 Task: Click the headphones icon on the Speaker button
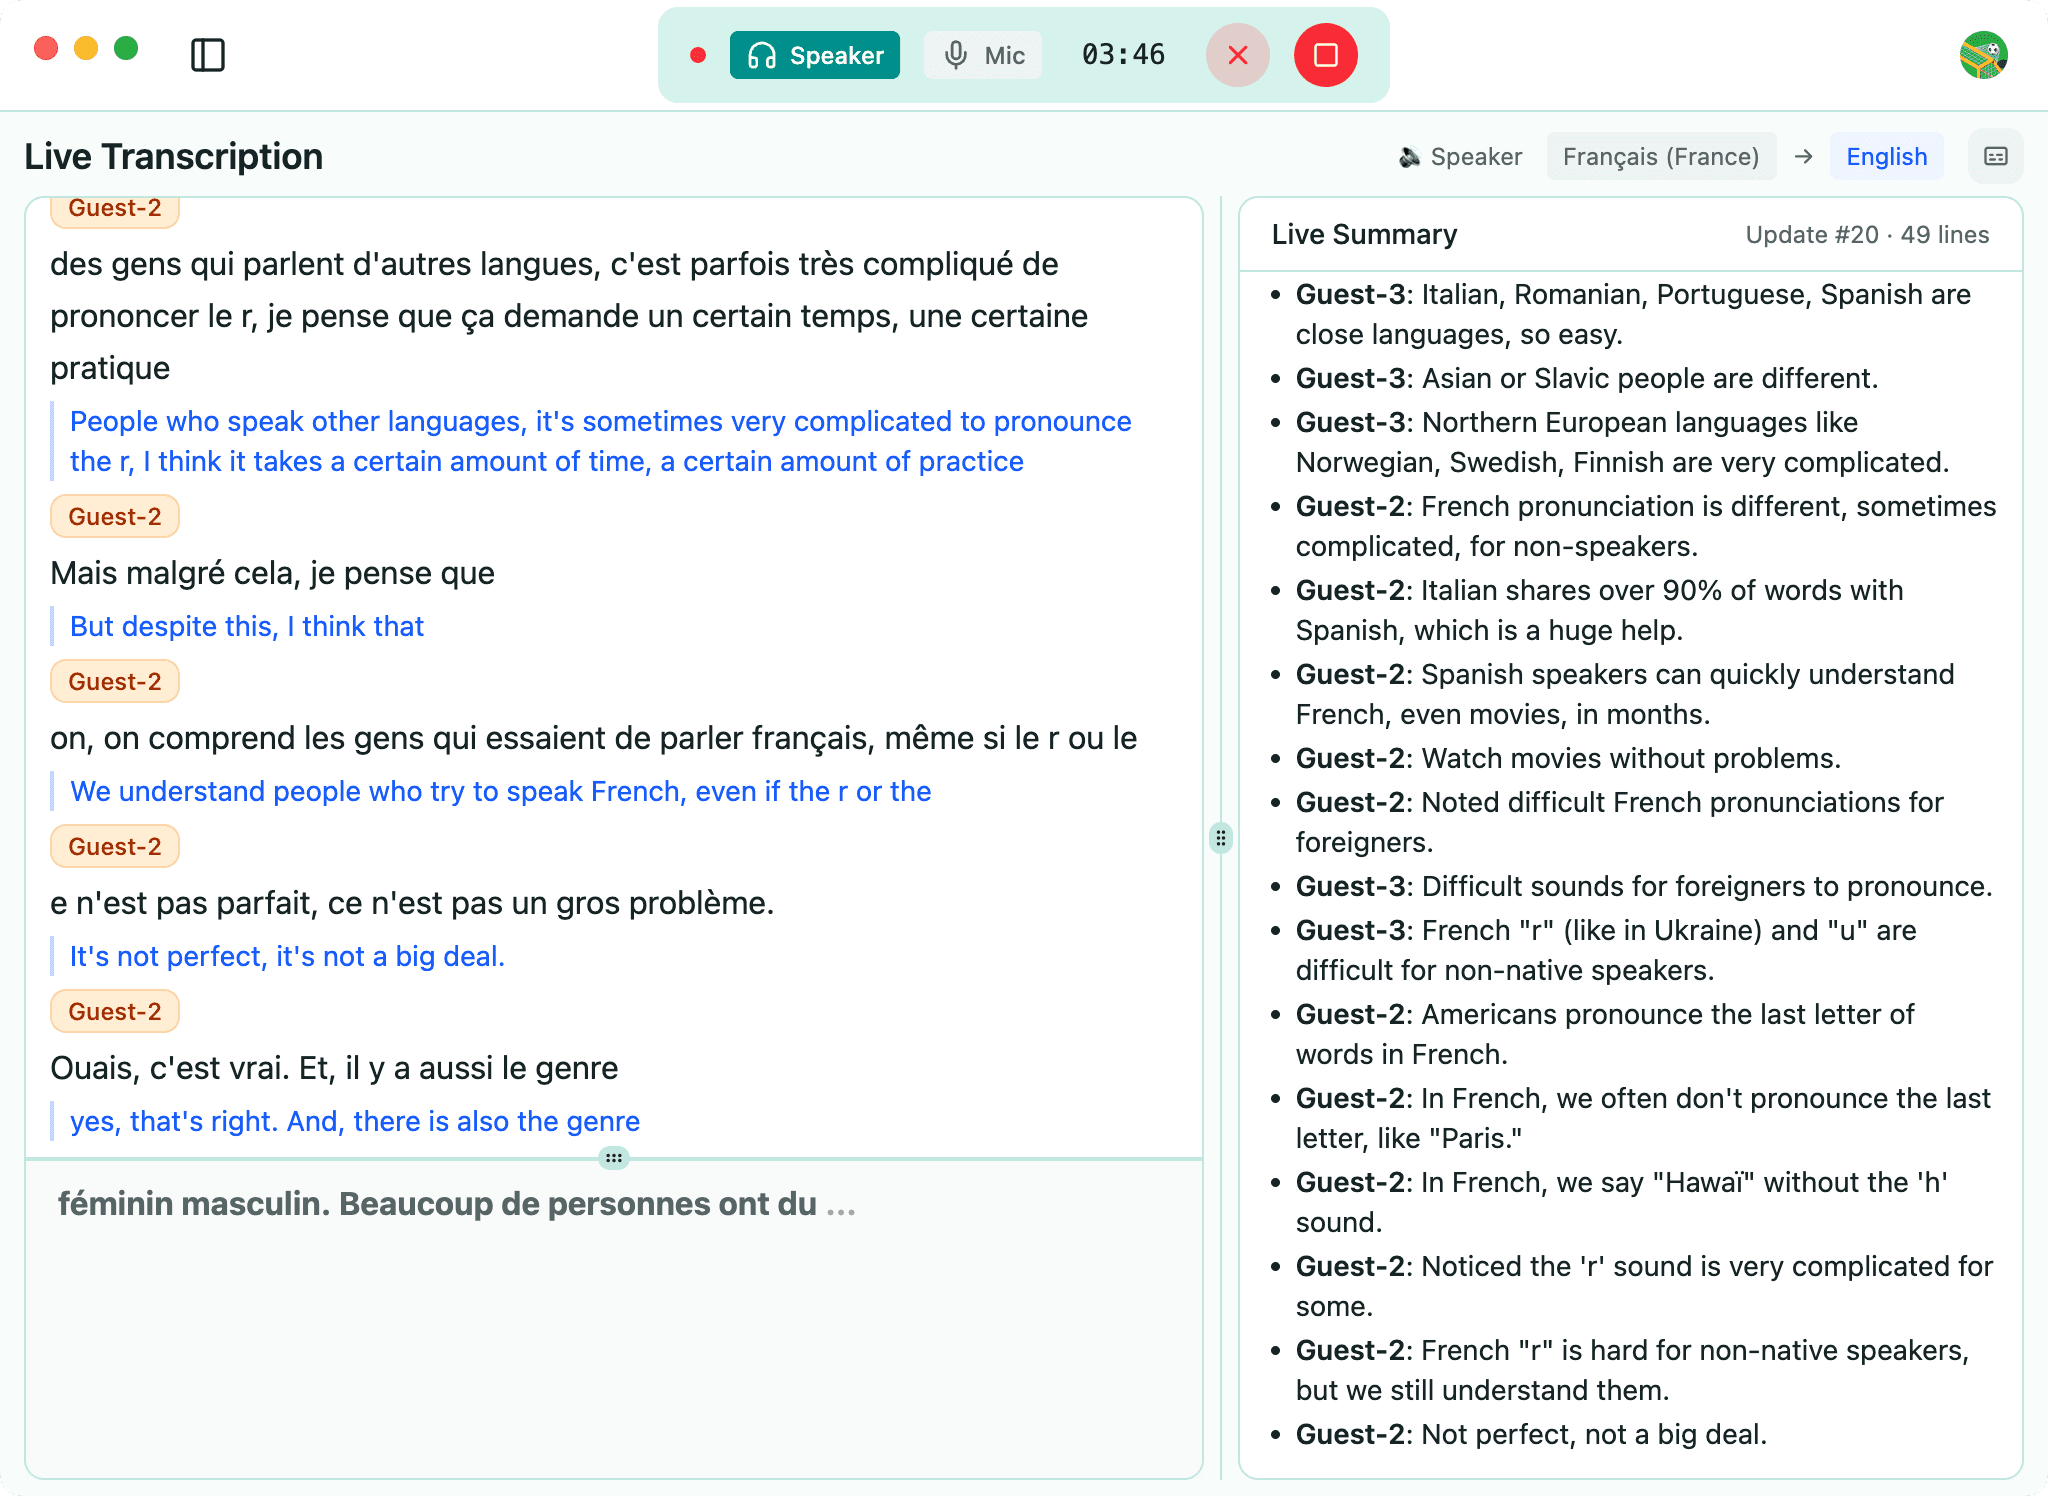(763, 55)
